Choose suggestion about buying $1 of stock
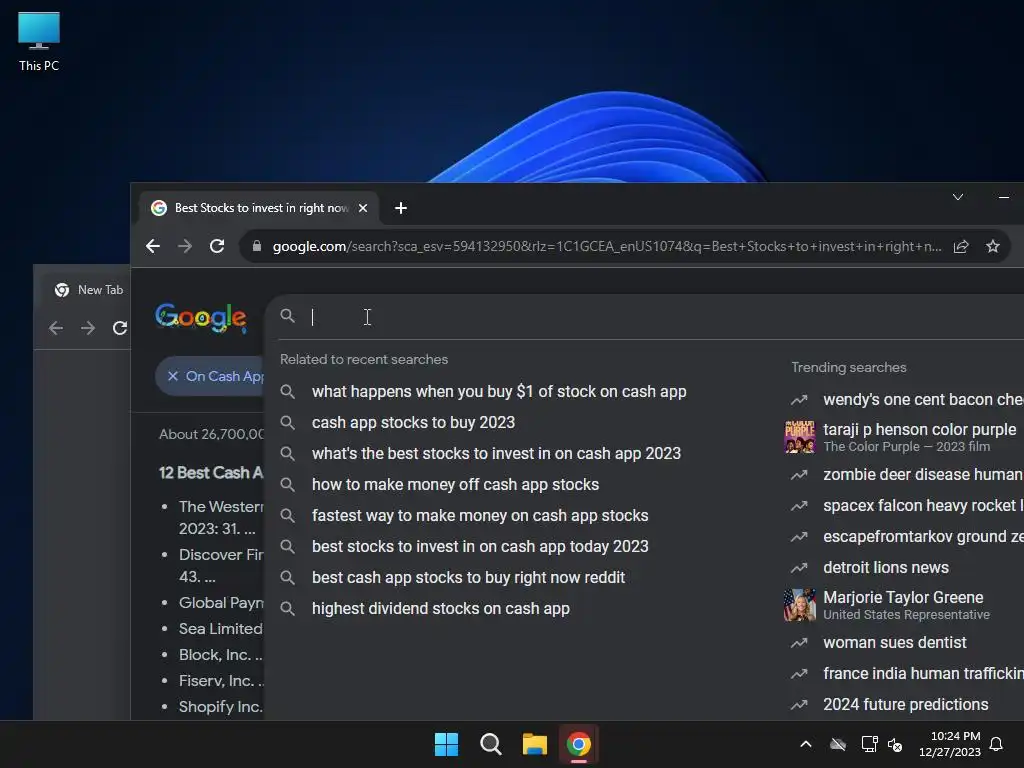The height and width of the screenshot is (768, 1024). tap(499, 391)
